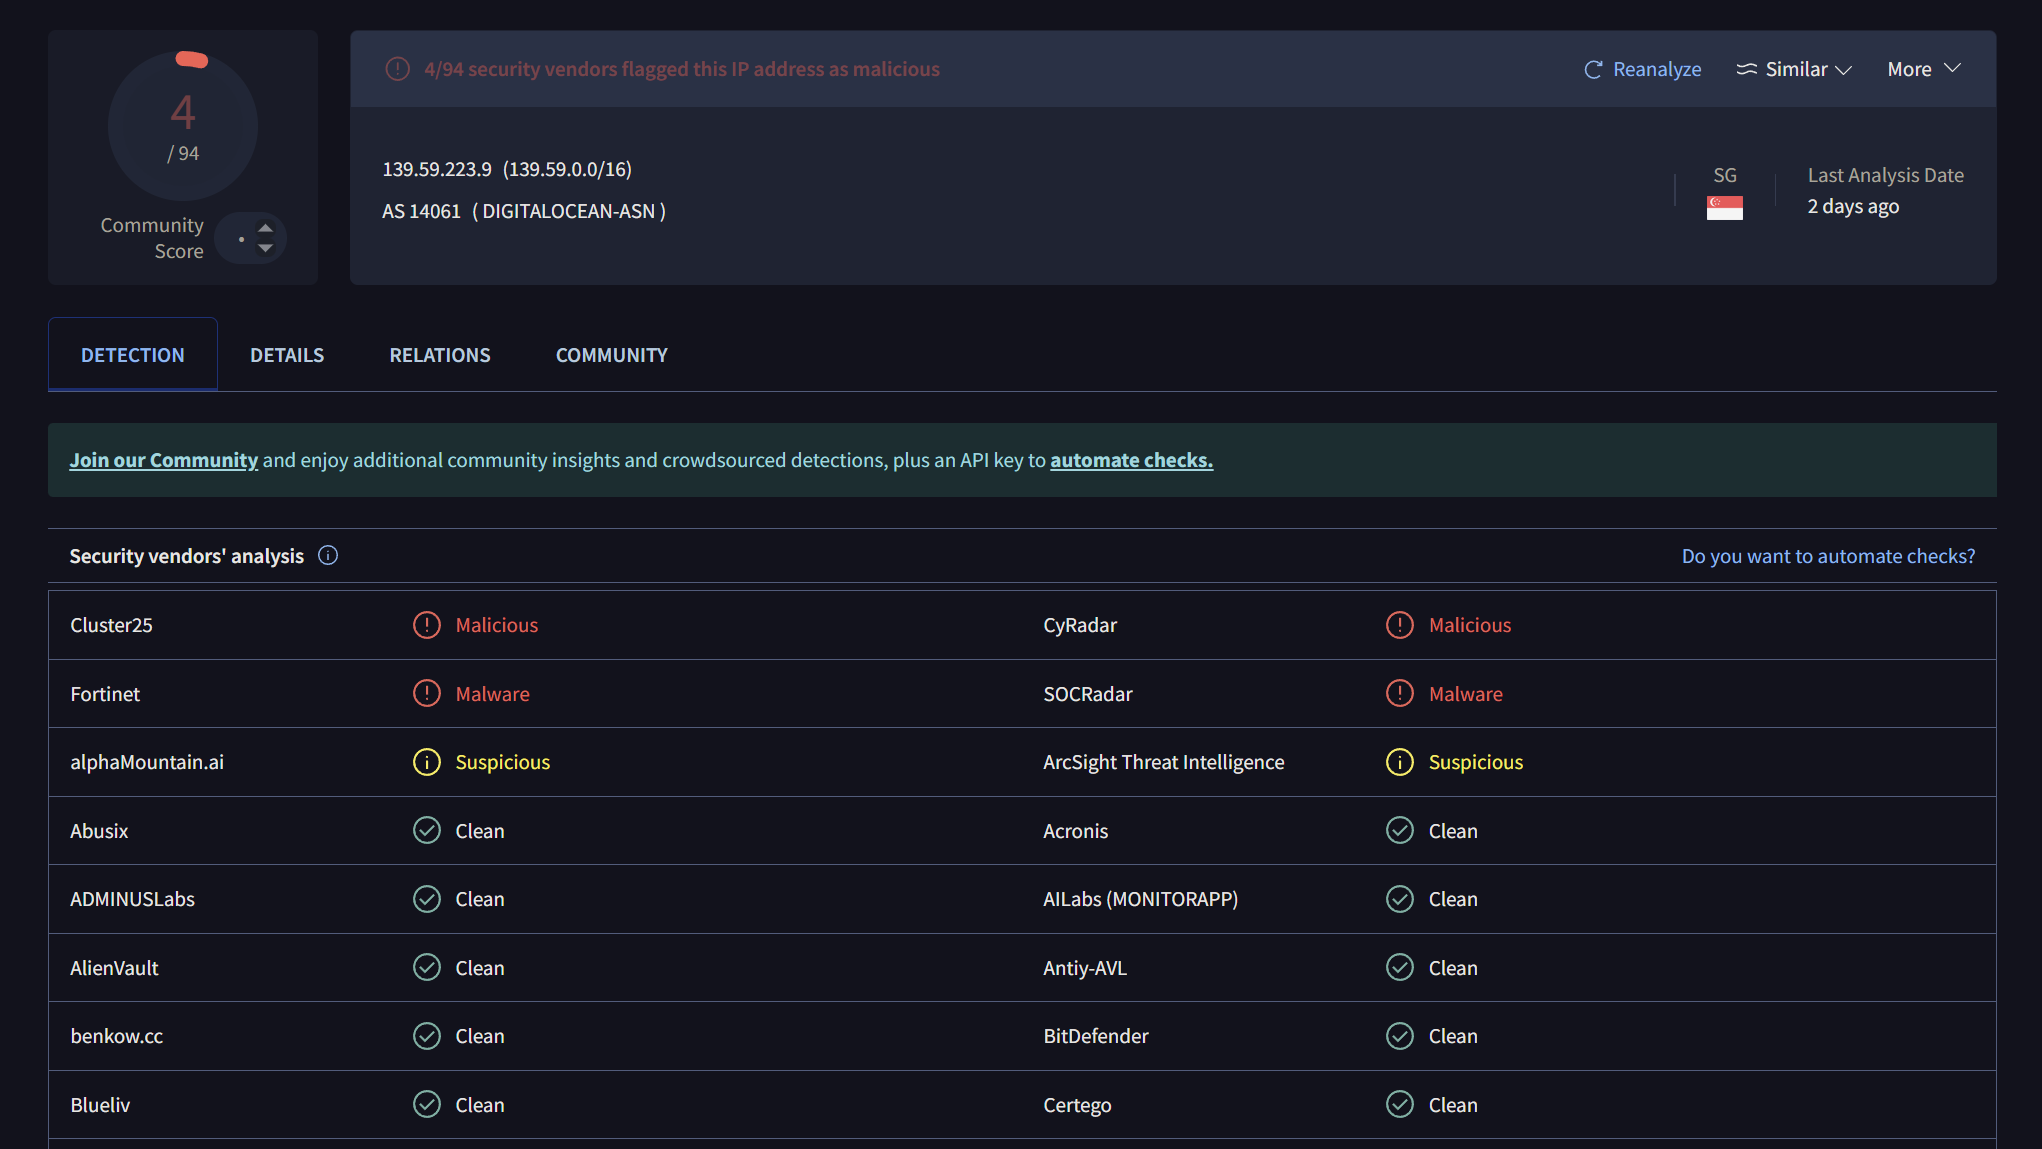Open the DETAILS tab
Screen dimensions: 2042x1149
click(287, 355)
